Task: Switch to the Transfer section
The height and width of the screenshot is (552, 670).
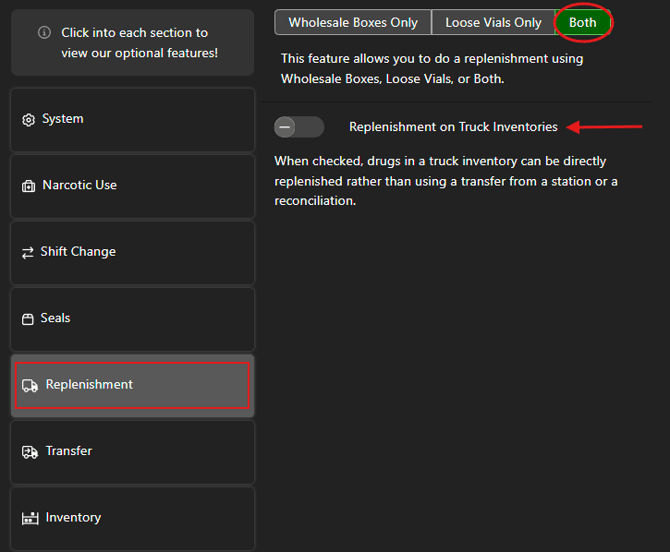Action: coord(132,452)
